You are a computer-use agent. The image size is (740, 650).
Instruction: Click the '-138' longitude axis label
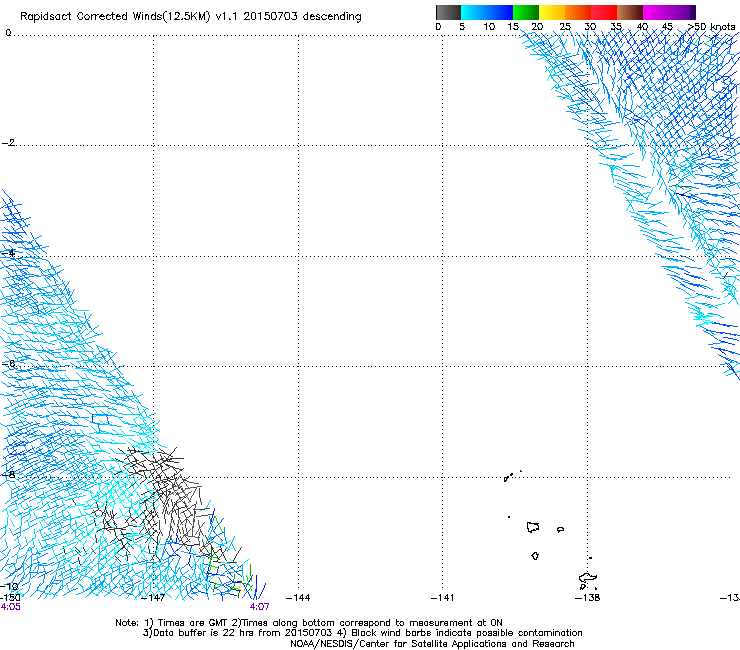tap(588, 598)
